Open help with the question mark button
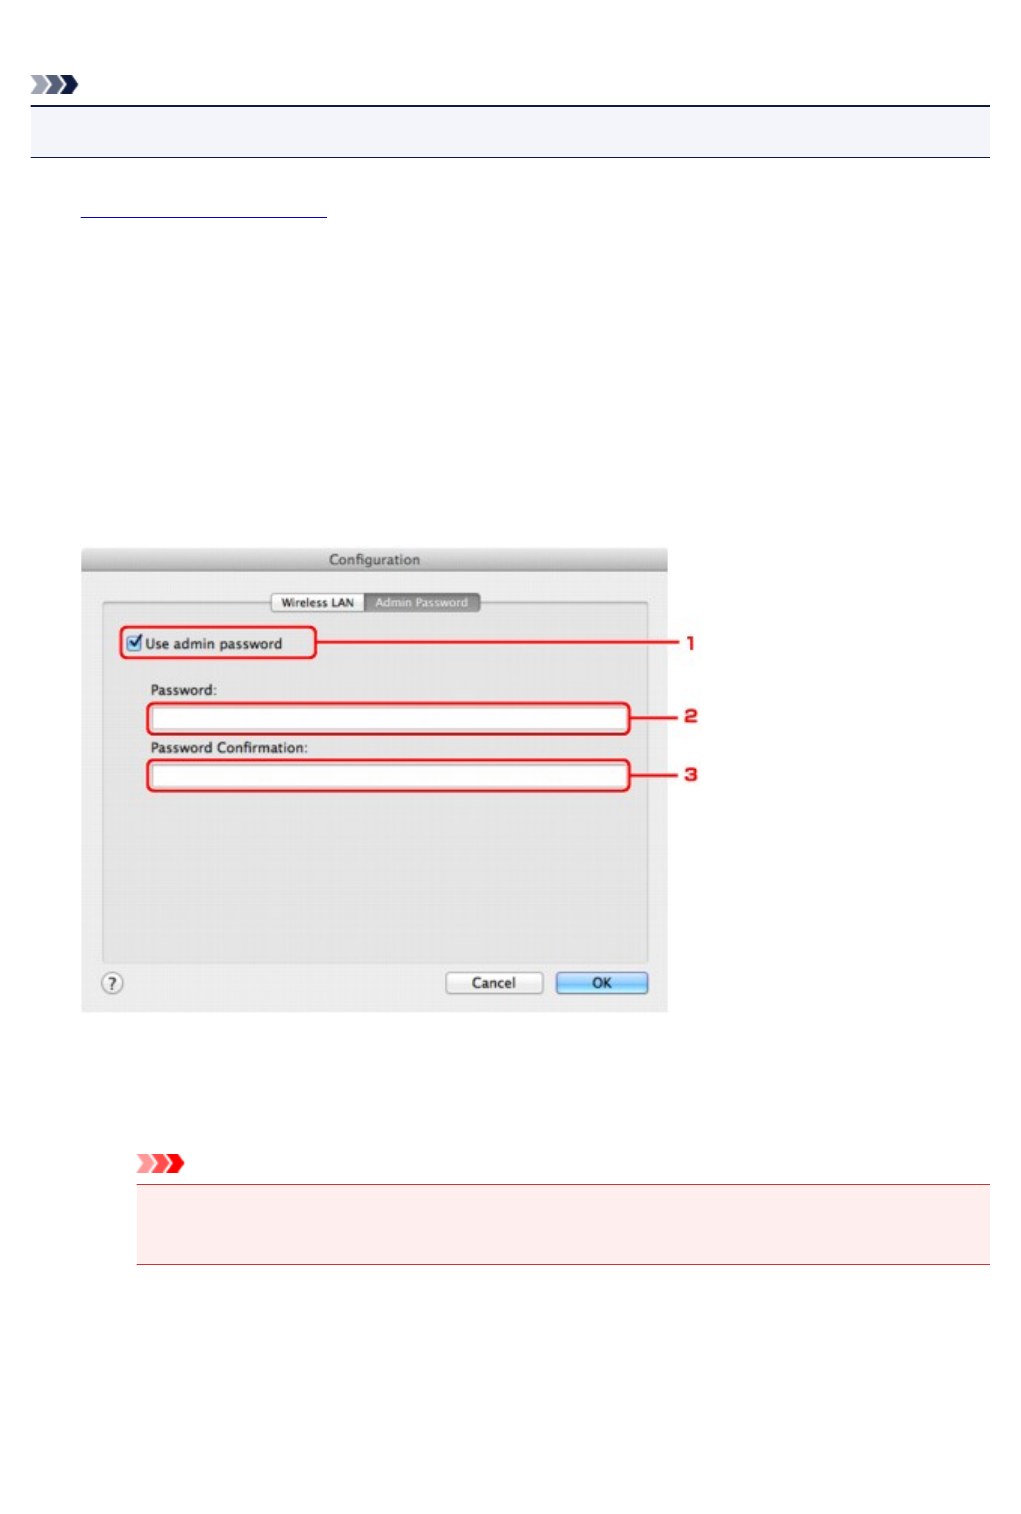This screenshot has height=1514, width=1021. coord(113,983)
